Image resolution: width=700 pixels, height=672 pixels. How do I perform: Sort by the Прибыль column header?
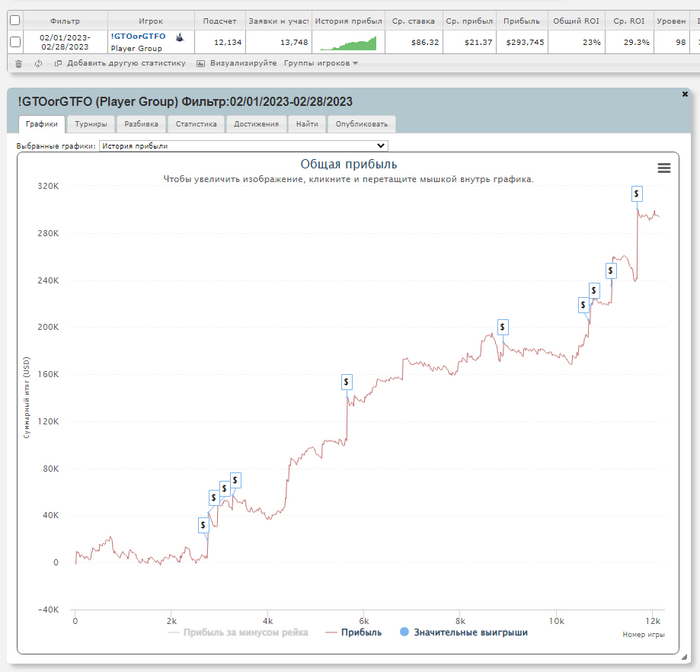(x=521, y=21)
